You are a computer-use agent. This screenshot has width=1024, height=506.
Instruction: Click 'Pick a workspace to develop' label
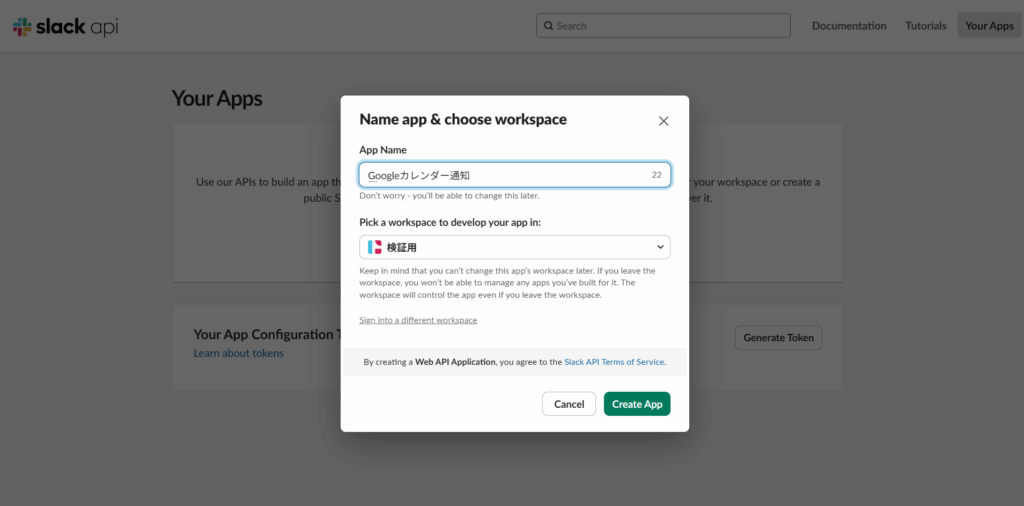click(x=450, y=222)
